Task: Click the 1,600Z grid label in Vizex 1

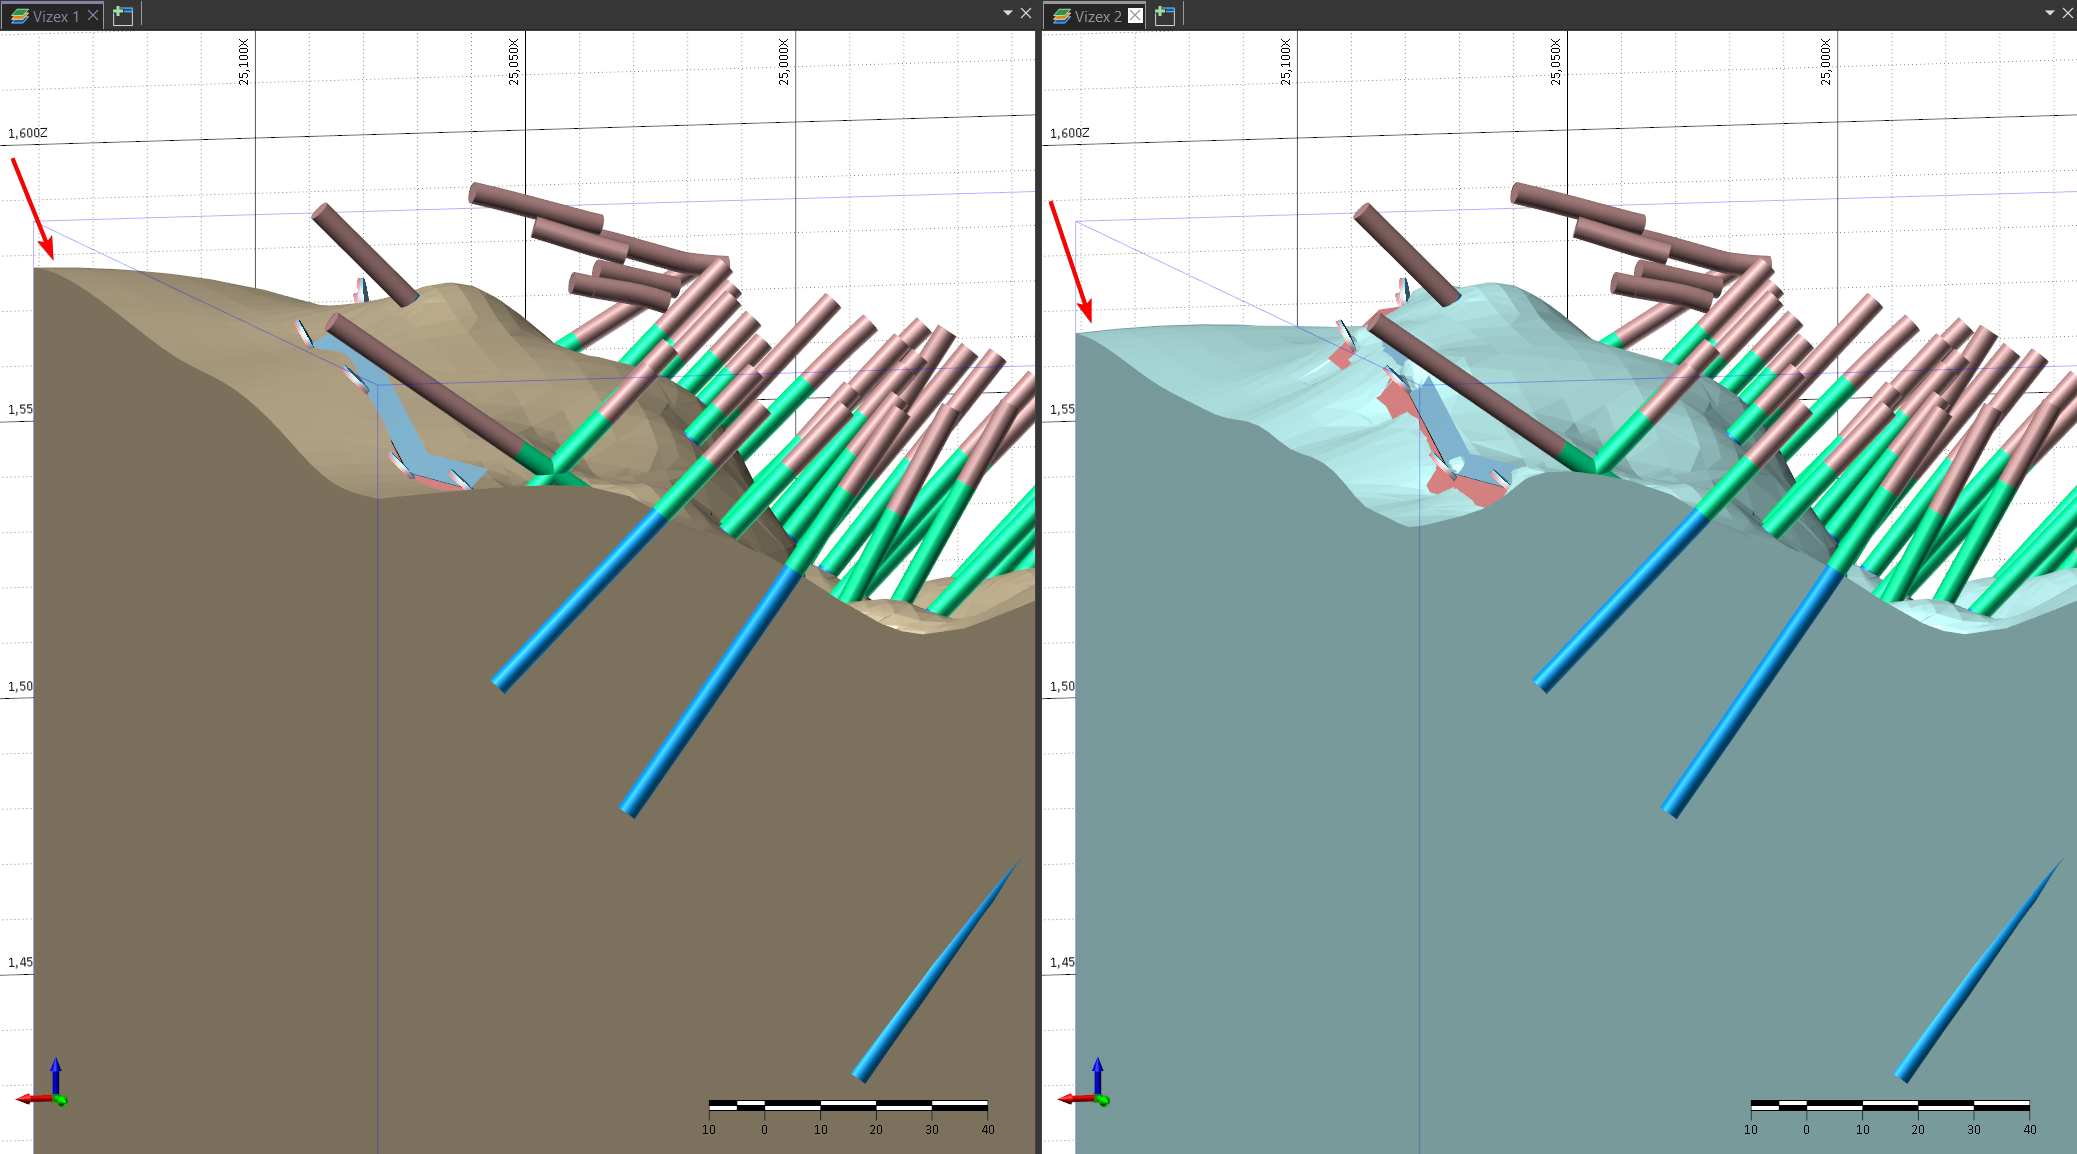Action: tap(28, 133)
